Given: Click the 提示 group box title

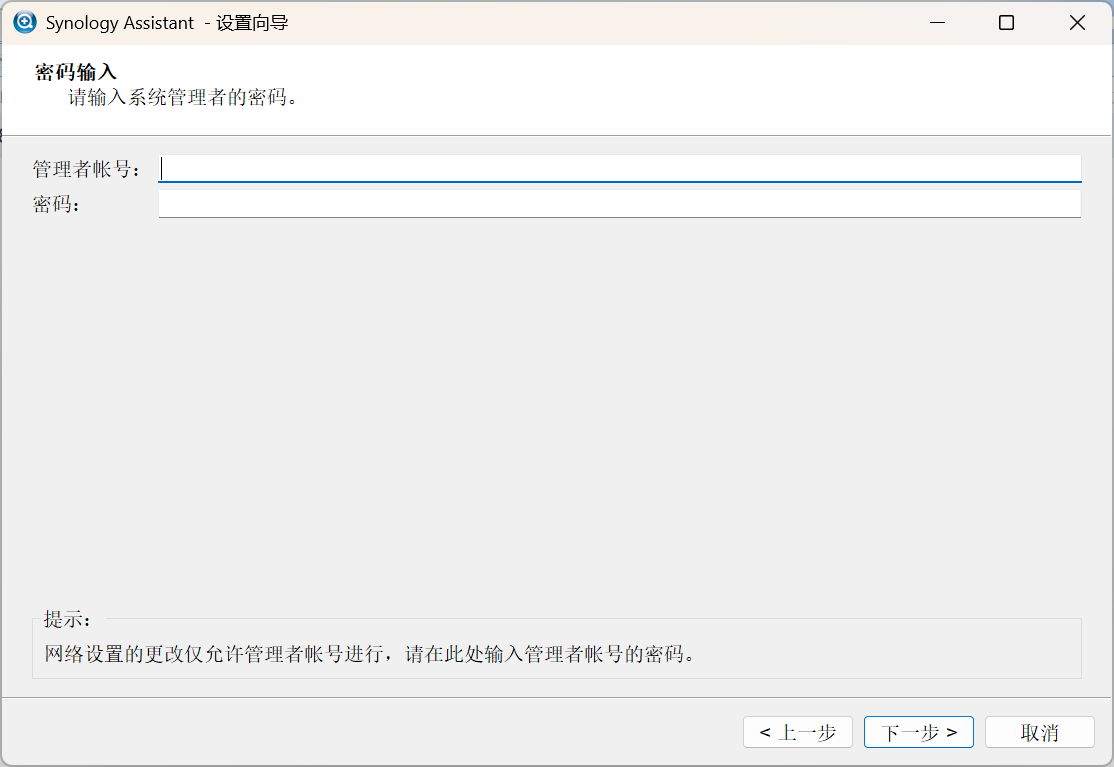Looking at the screenshot, I should coord(68,619).
